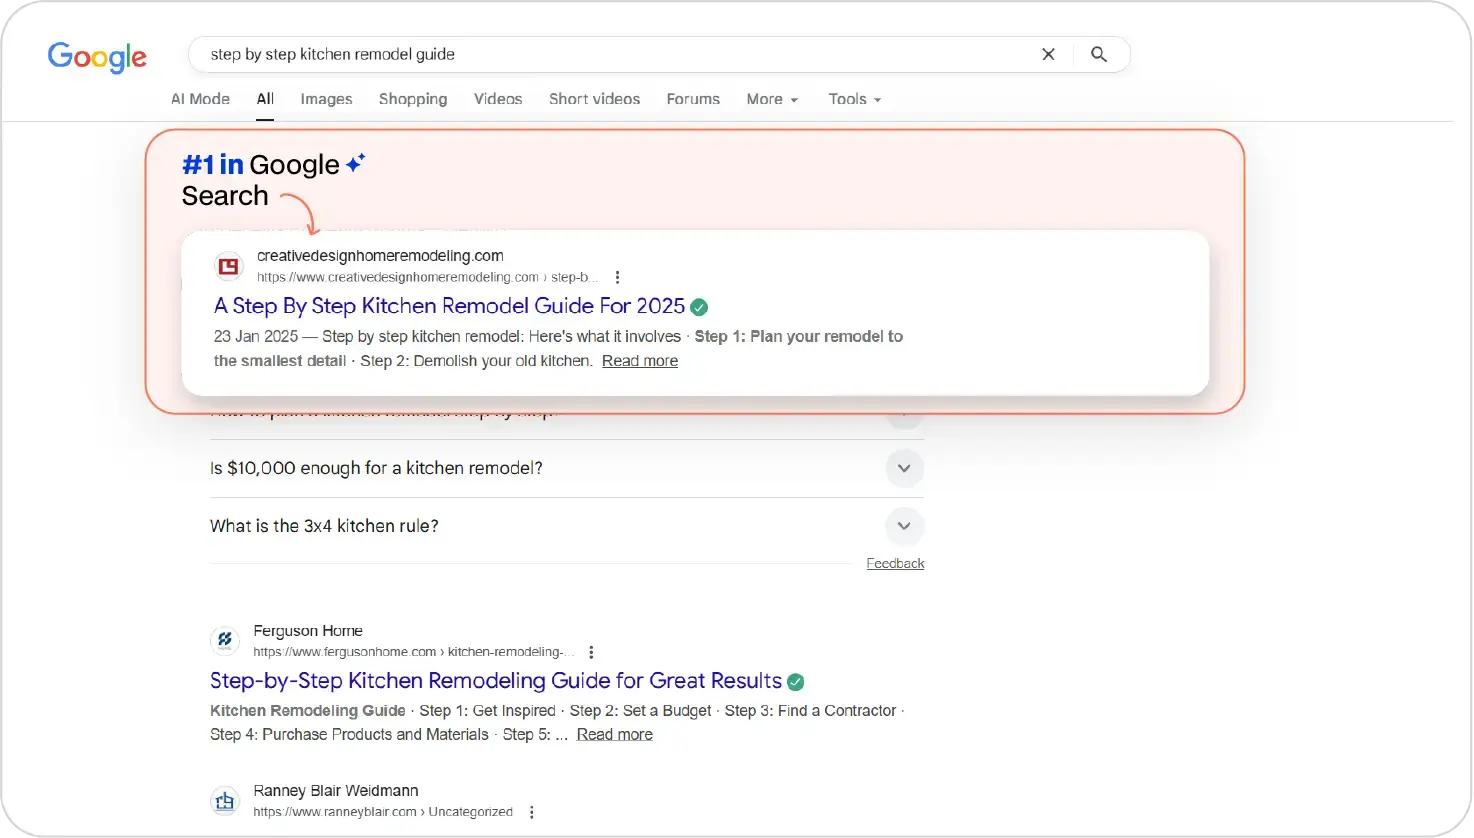Viewport: 1474px width, 838px height.
Task: Open the More search categories dropdown
Action: 771,99
